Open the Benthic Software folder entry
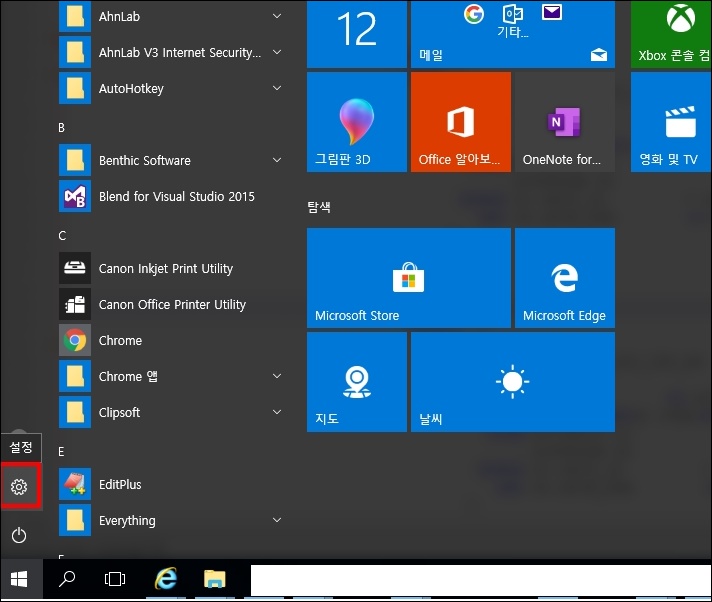This screenshot has height=602, width=712. 173,160
